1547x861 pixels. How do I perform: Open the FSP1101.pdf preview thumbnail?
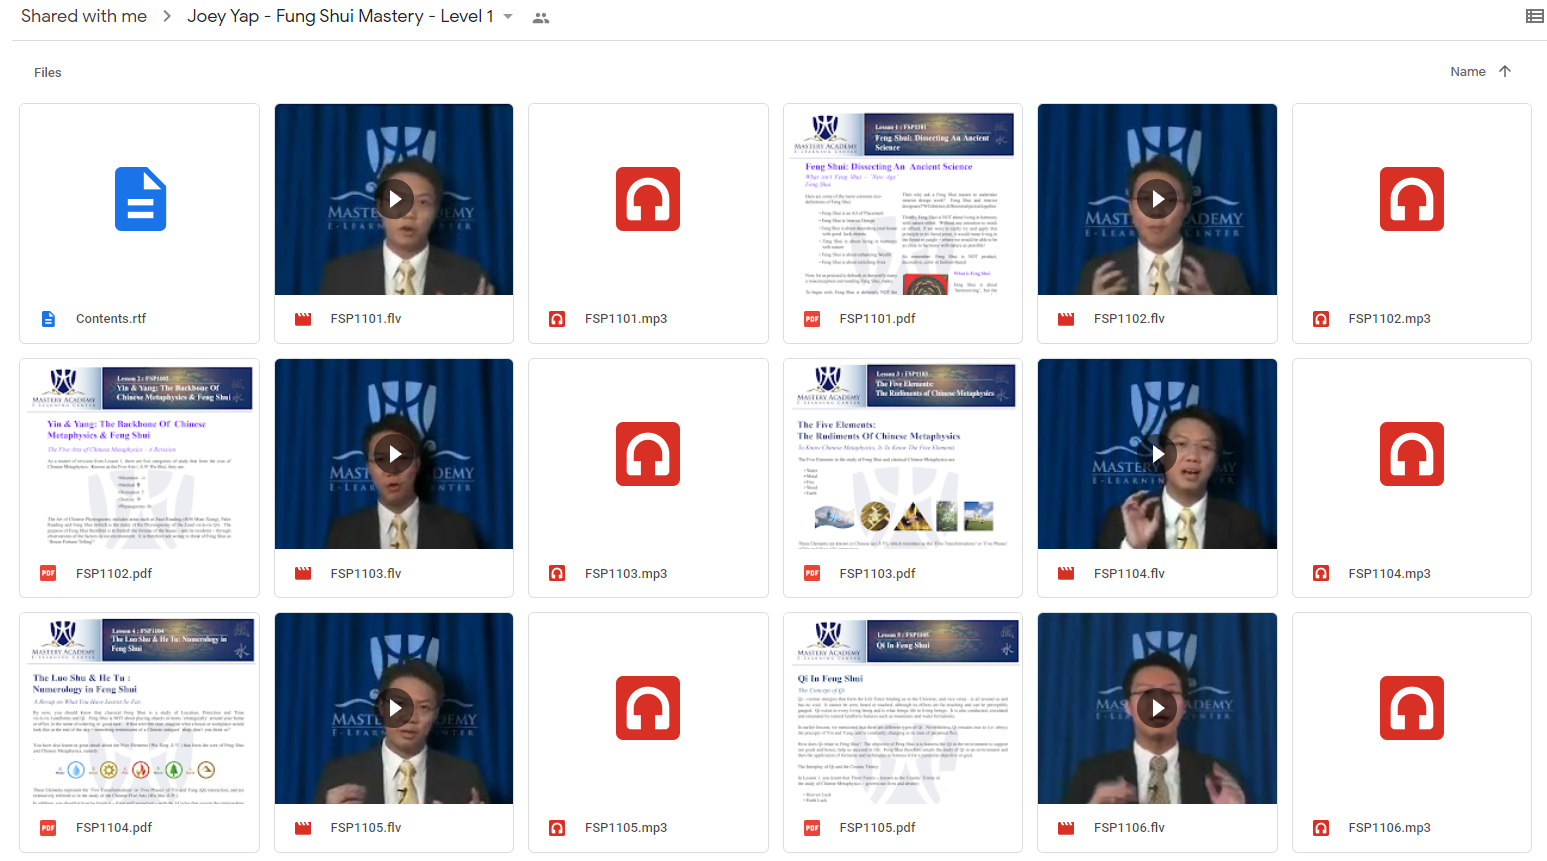903,199
